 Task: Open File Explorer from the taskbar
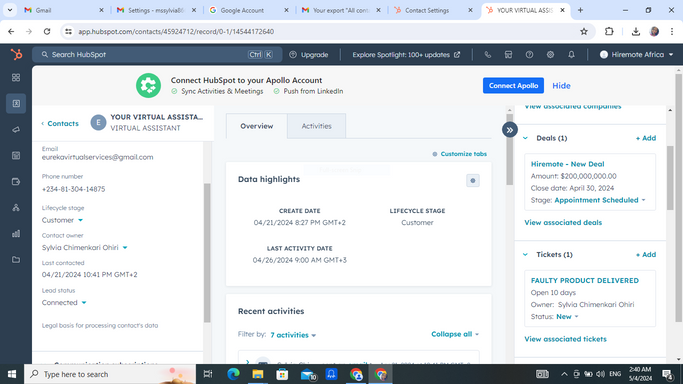pyautogui.click(x=258, y=374)
